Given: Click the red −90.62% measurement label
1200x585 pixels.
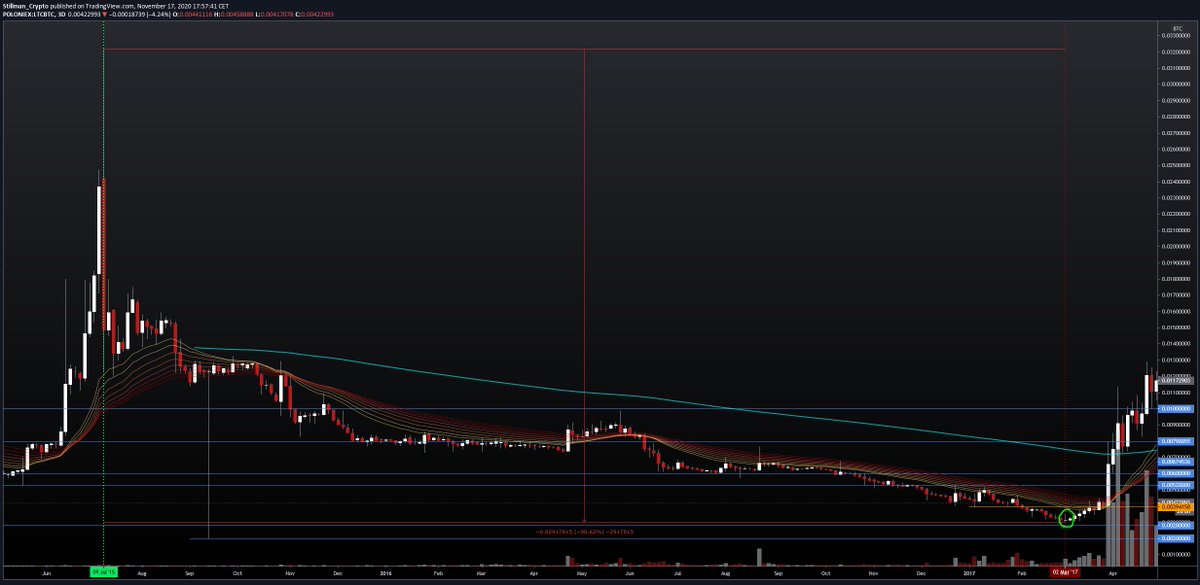Looking at the screenshot, I should (x=585, y=532).
